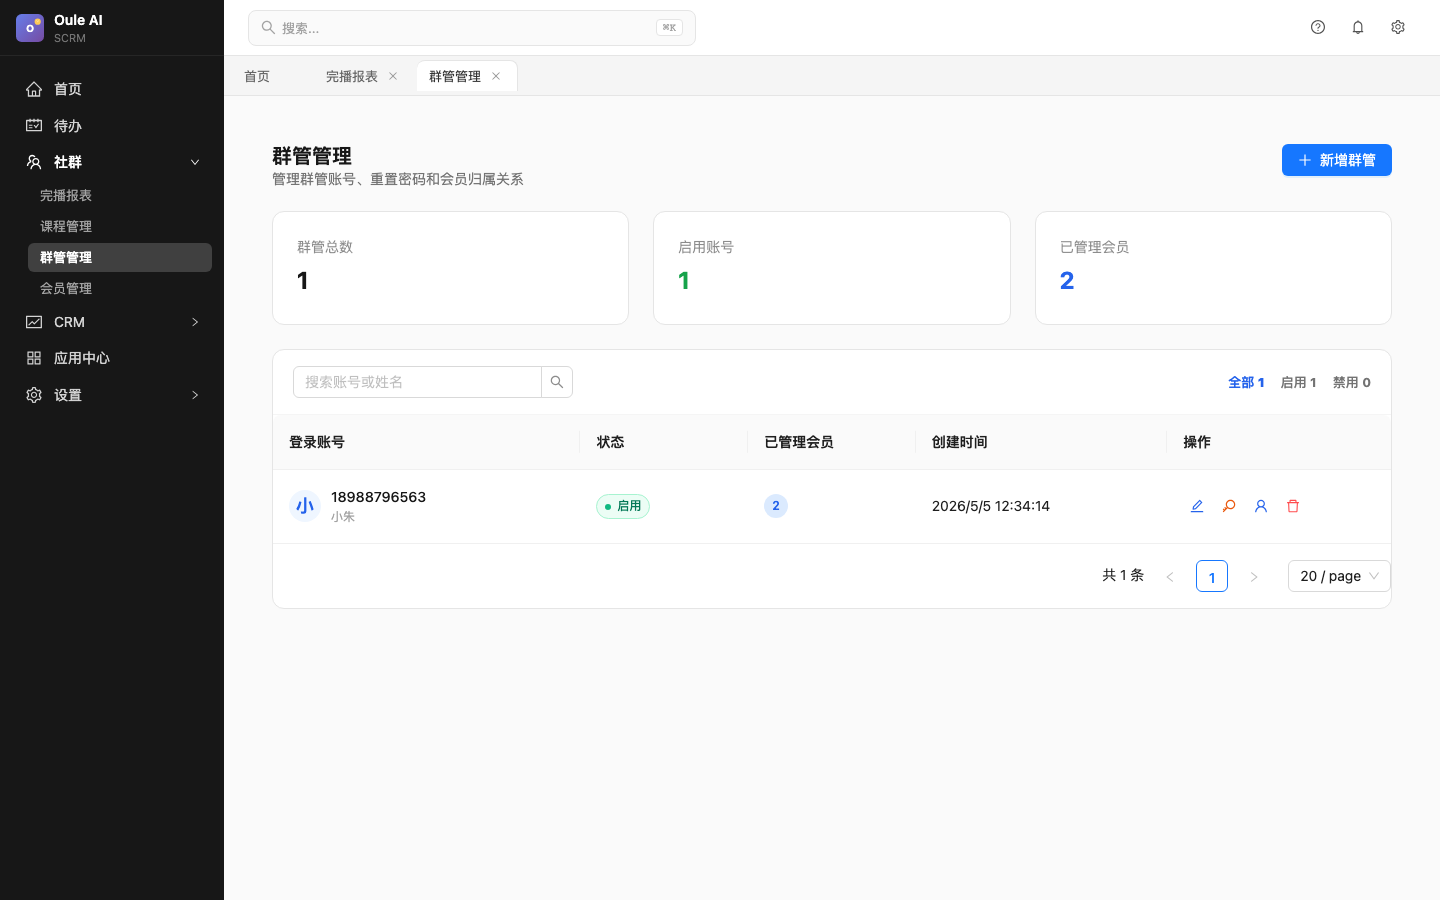Filter by 禁用 0
The width and height of the screenshot is (1440, 900).
pyautogui.click(x=1351, y=382)
